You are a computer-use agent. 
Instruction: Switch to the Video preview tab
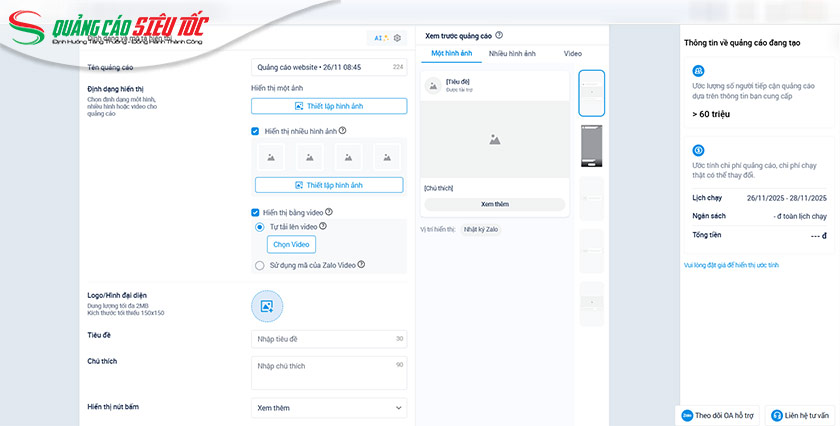(x=572, y=52)
